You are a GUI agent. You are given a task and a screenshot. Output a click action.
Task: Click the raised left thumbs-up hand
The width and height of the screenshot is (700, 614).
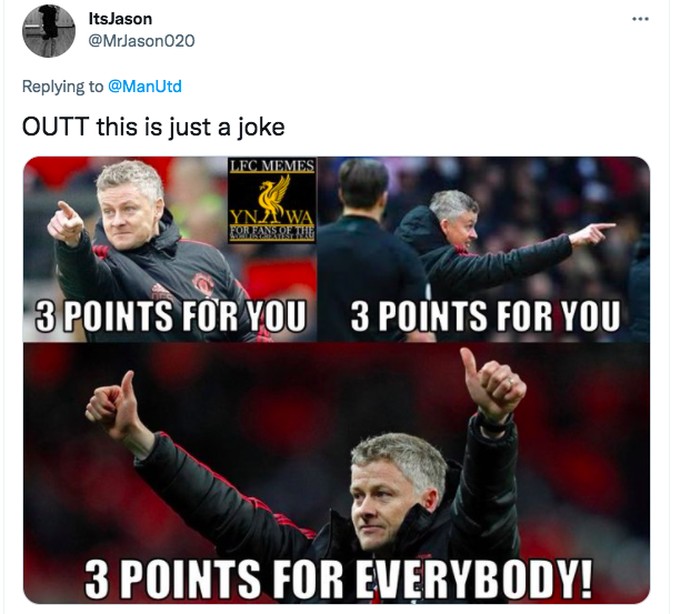pyautogui.click(x=113, y=405)
